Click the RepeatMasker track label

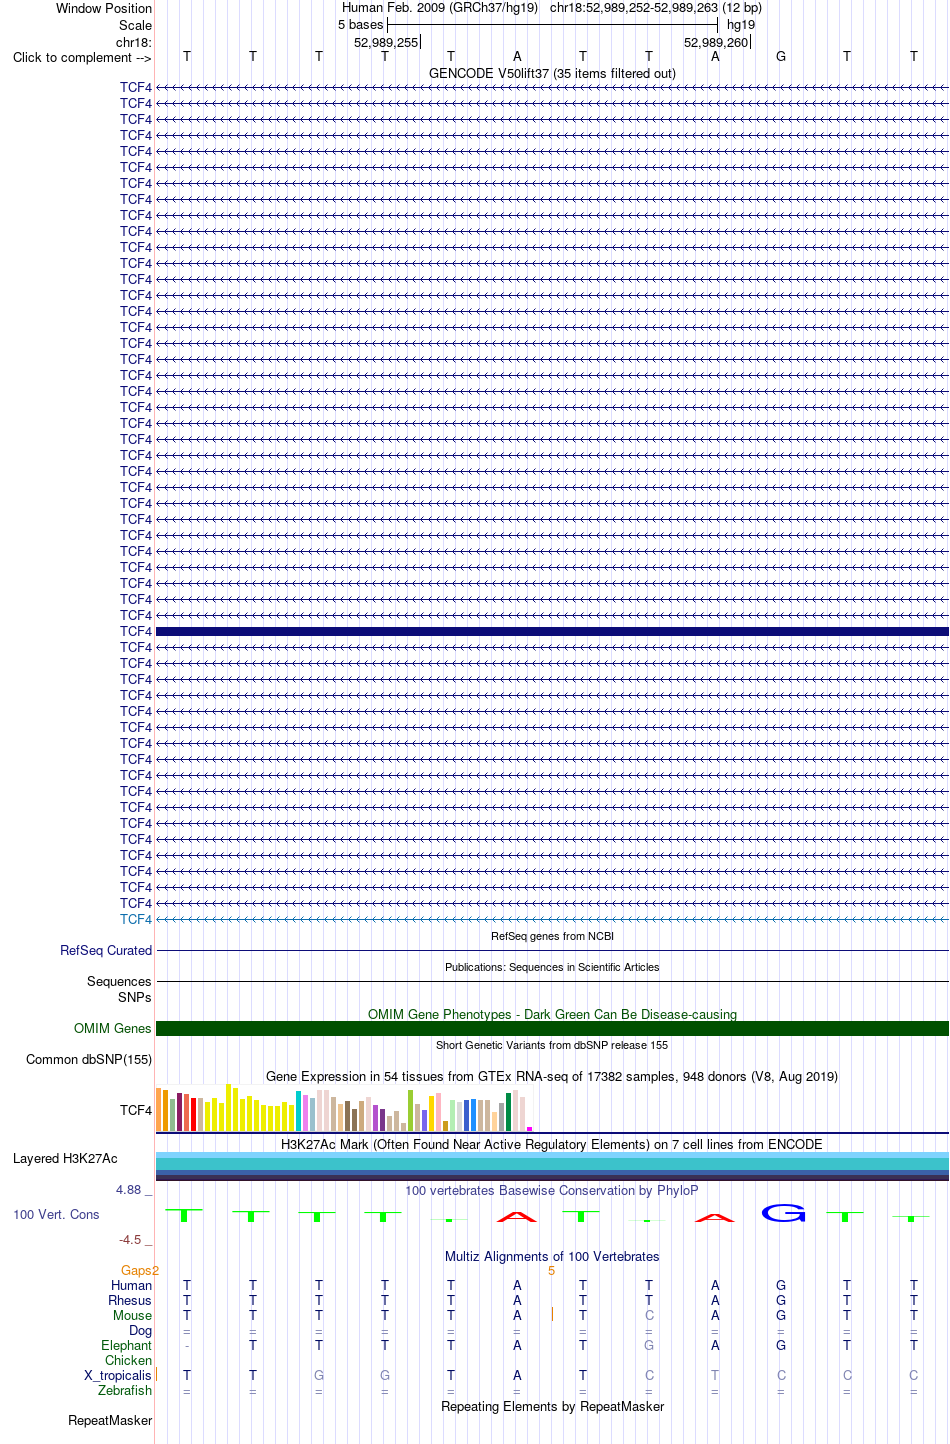click(110, 1420)
